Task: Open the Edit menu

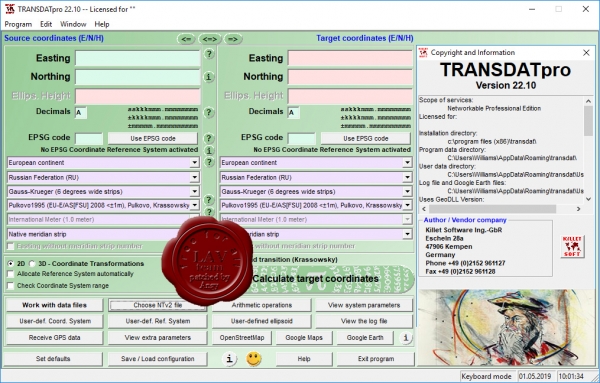Action: coord(46,24)
